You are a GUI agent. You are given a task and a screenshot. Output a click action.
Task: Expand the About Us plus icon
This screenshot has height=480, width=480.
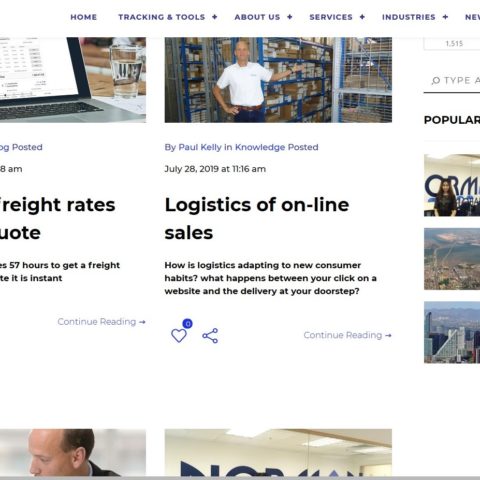pyautogui.click(x=290, y=17)
